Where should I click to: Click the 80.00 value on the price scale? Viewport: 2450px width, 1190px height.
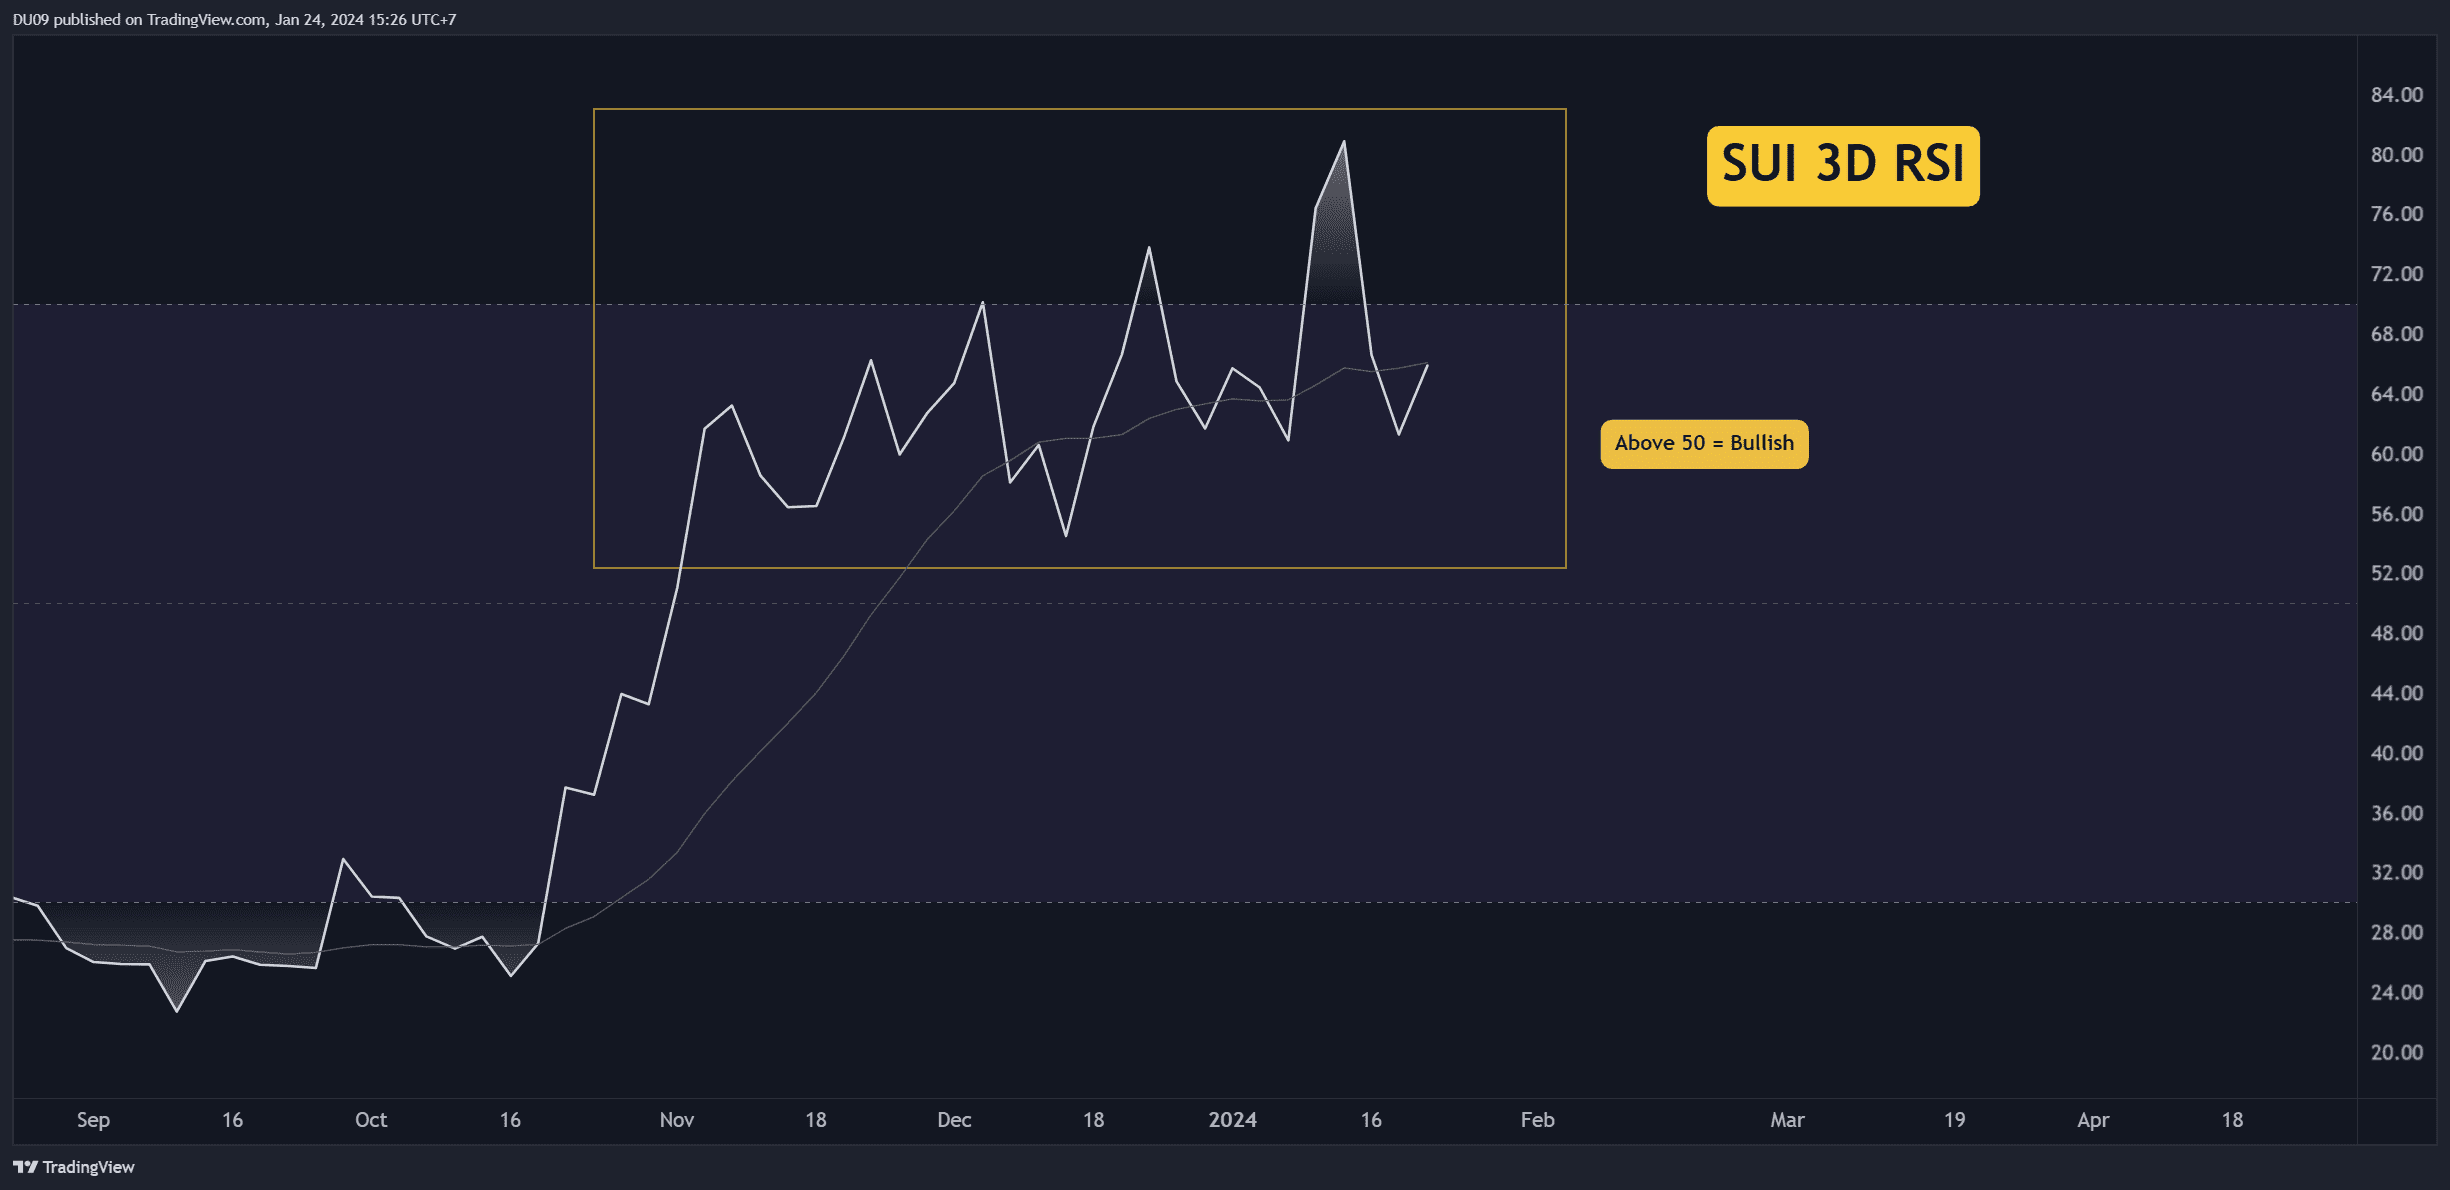pyautogui.click(x=2396, y=155)
